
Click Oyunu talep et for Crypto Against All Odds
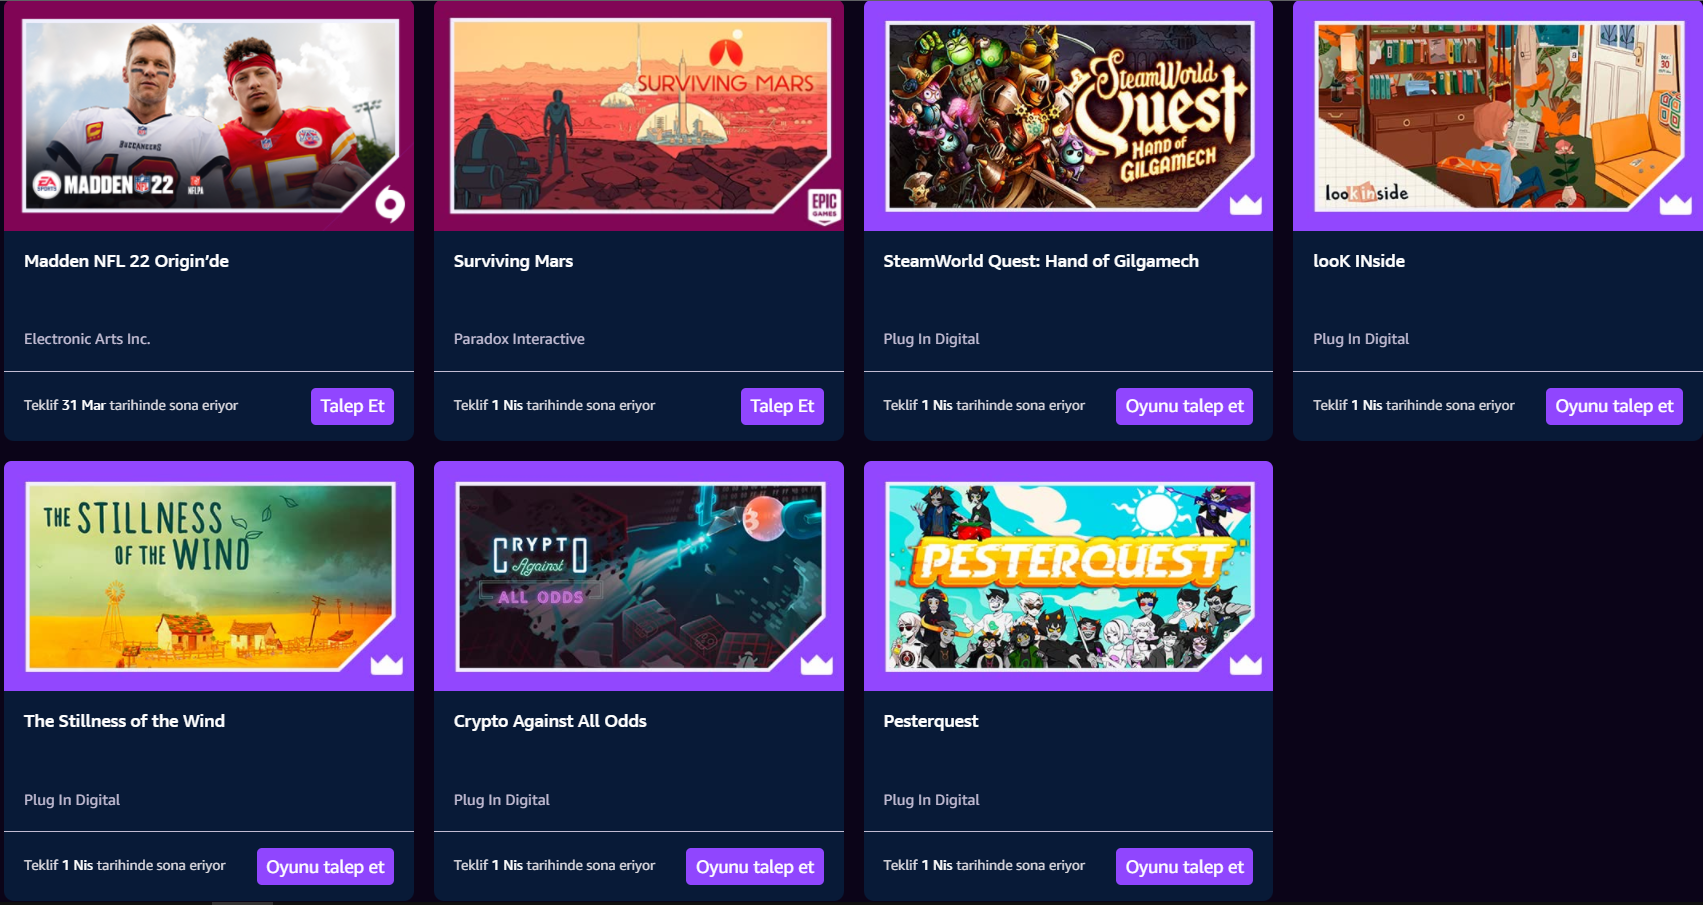point(755,867)
